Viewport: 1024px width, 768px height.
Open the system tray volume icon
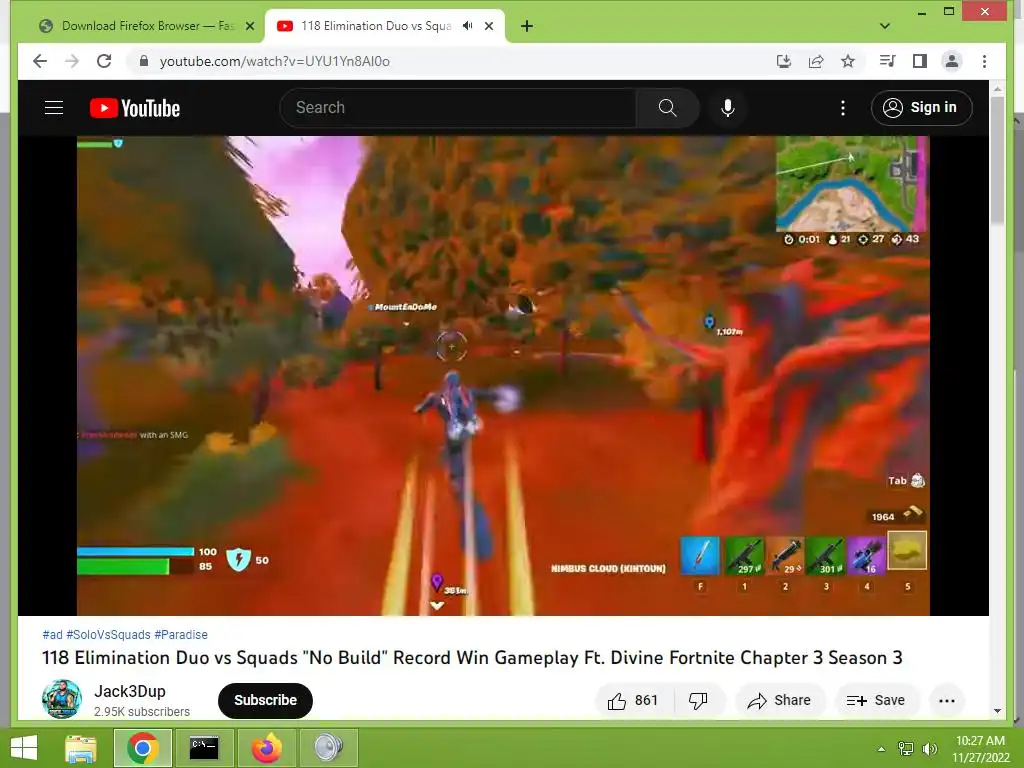pos(929,749)
